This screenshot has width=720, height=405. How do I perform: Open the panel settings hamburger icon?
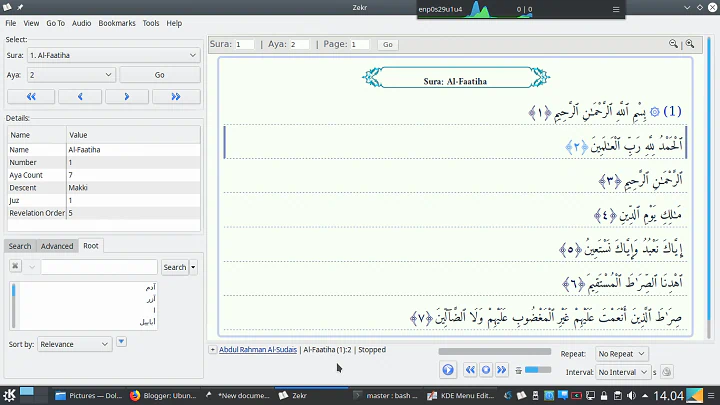click(711, 395)
